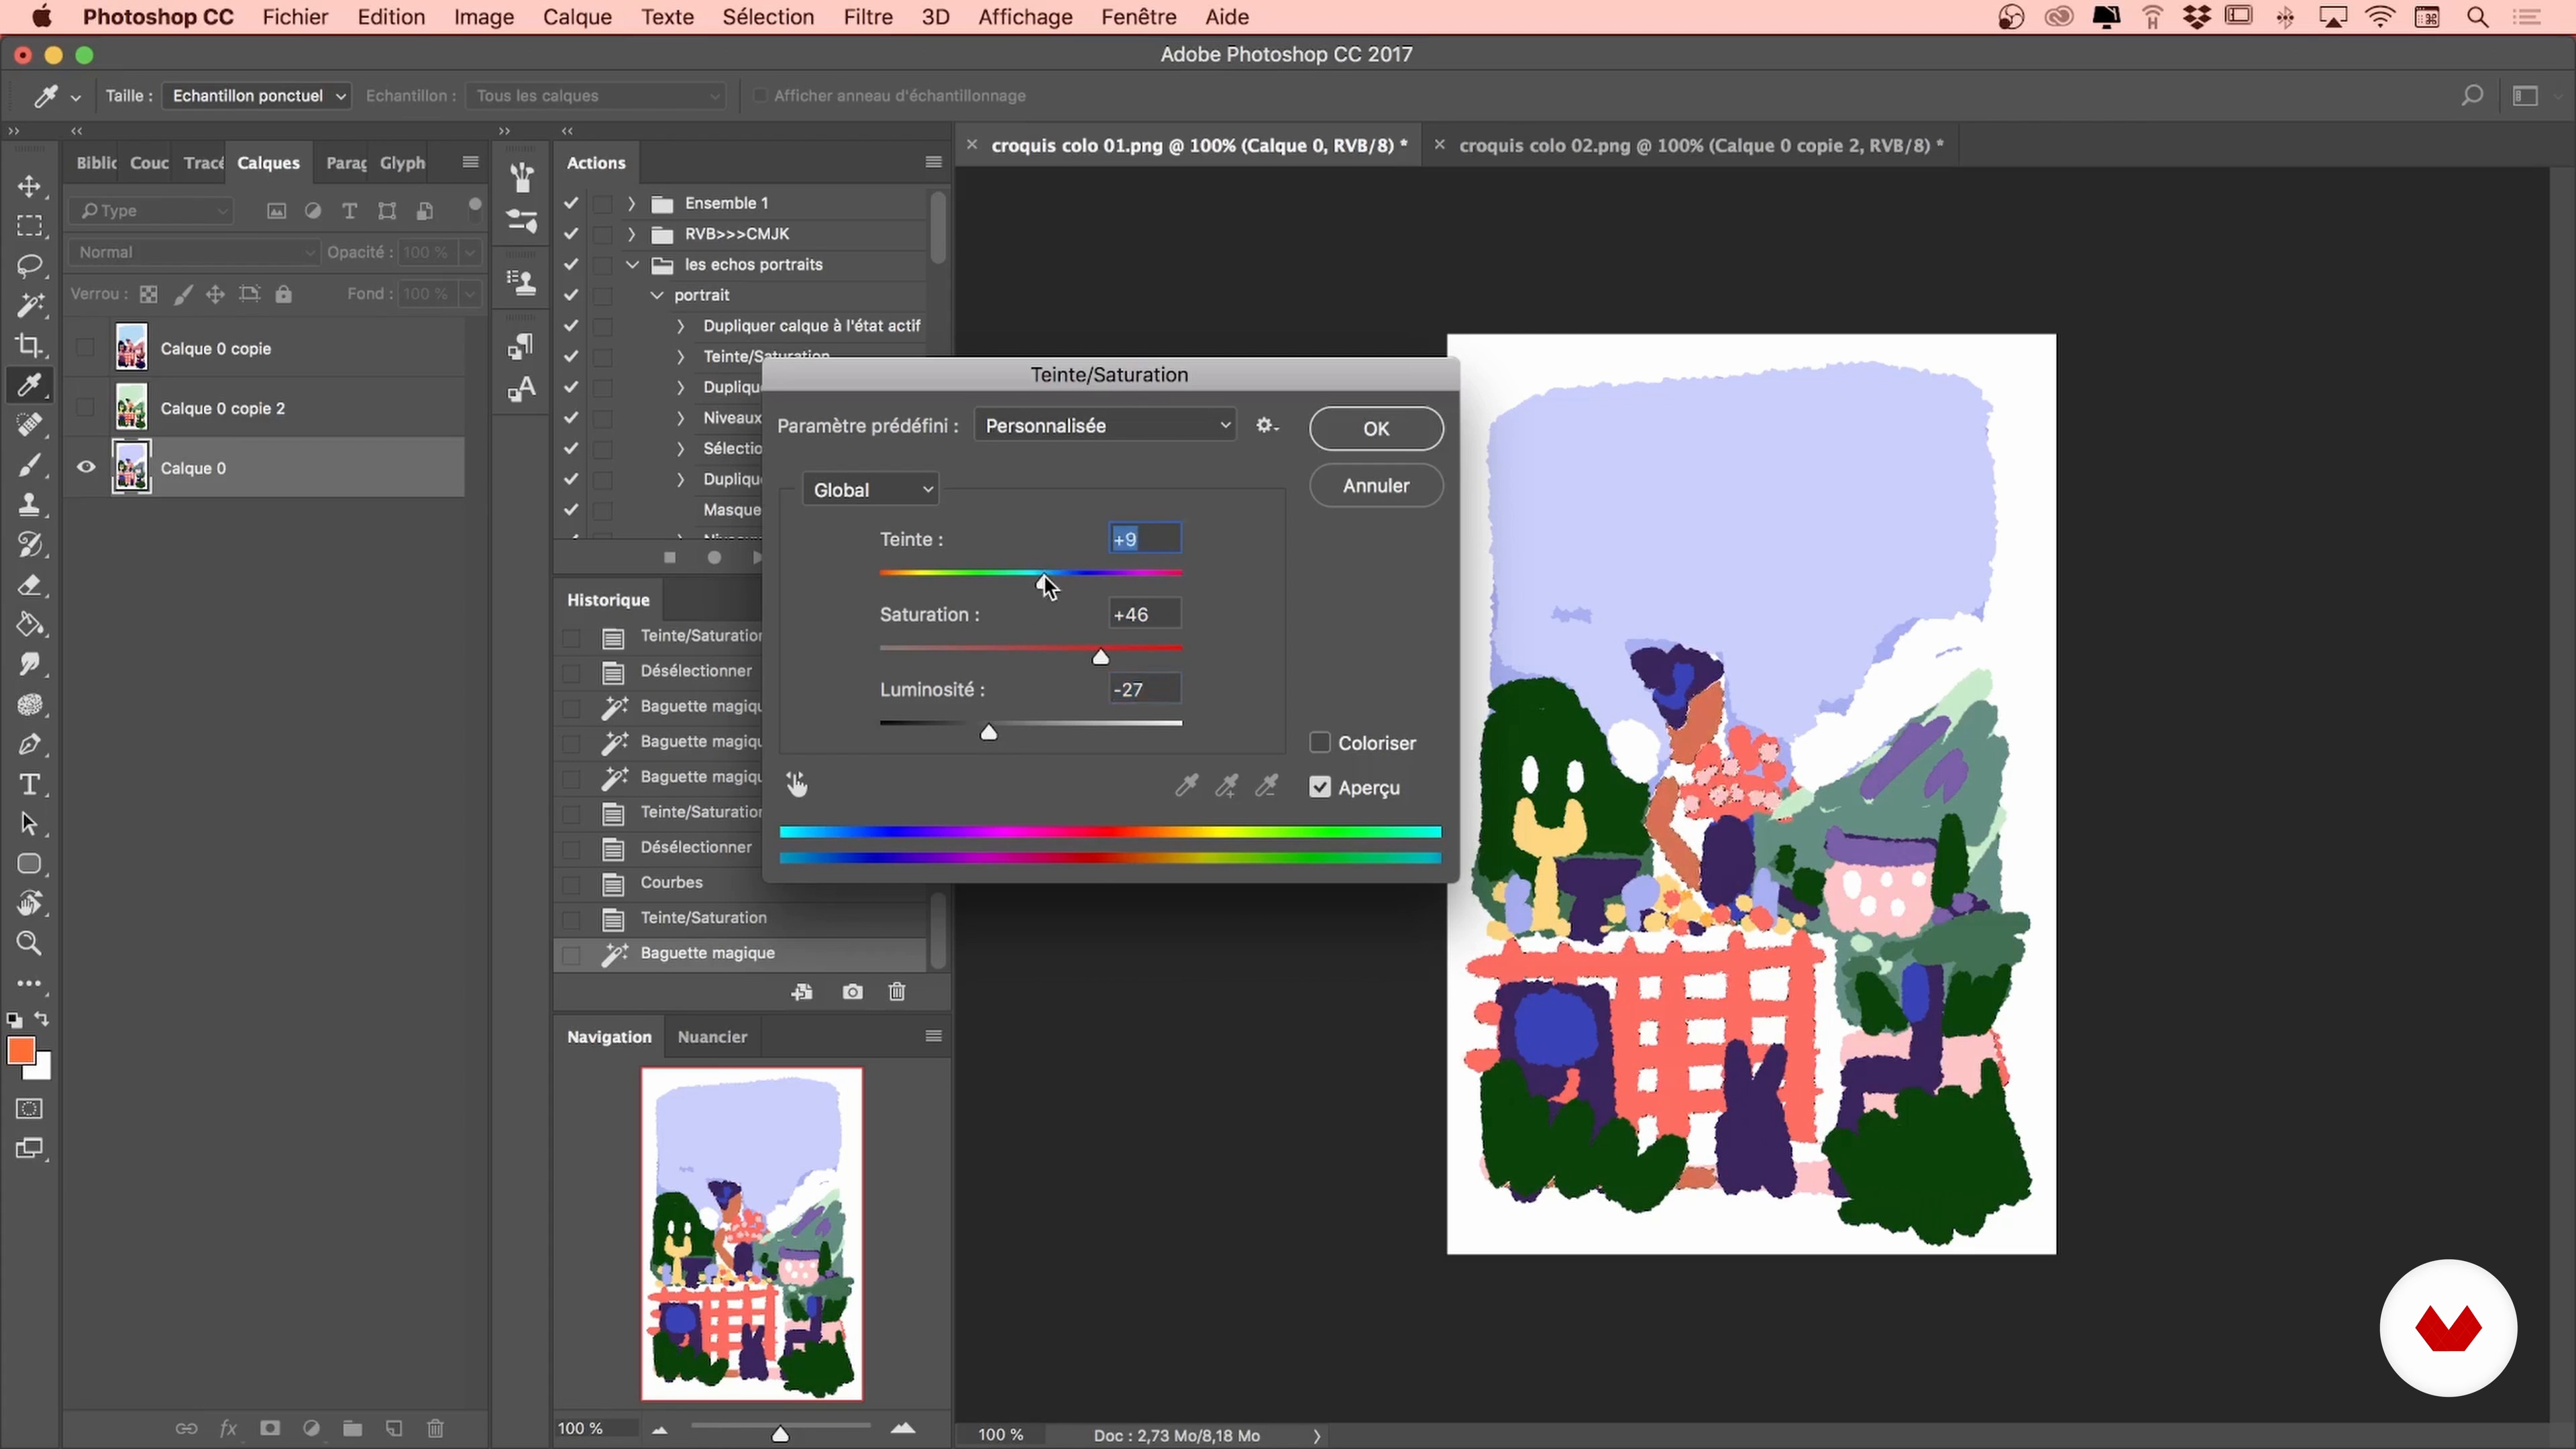Open the Filtre menu

tap(867, 17)
